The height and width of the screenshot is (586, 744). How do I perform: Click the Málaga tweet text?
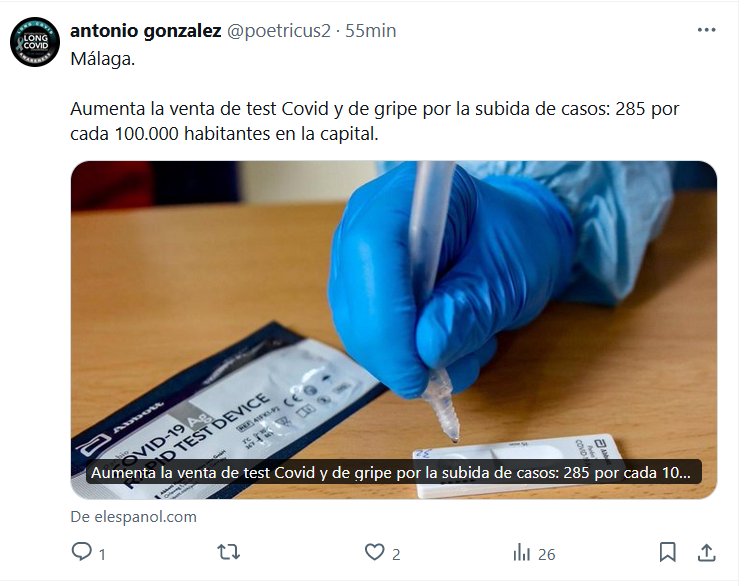point(102,59)
